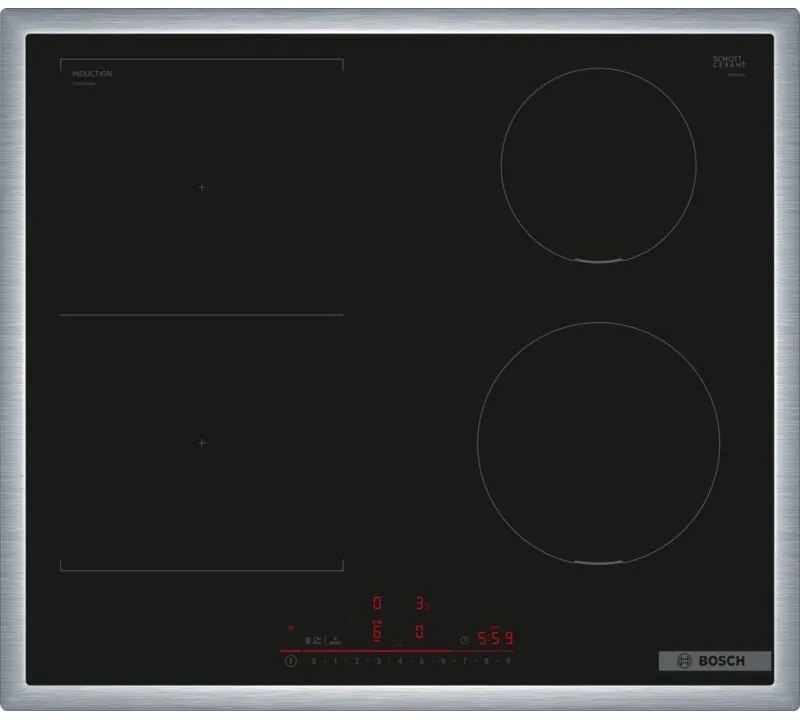Select the timer clock icon
This screenshot has height=720, width=800.
click(464, 640)
